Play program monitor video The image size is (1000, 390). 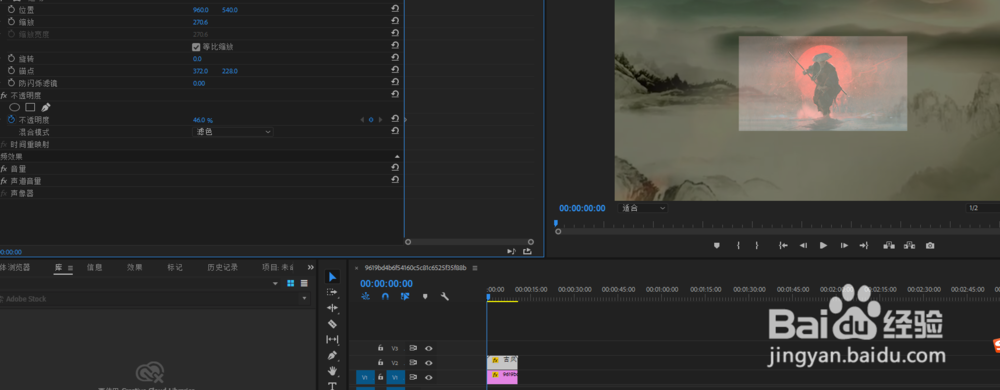[823, 245]
